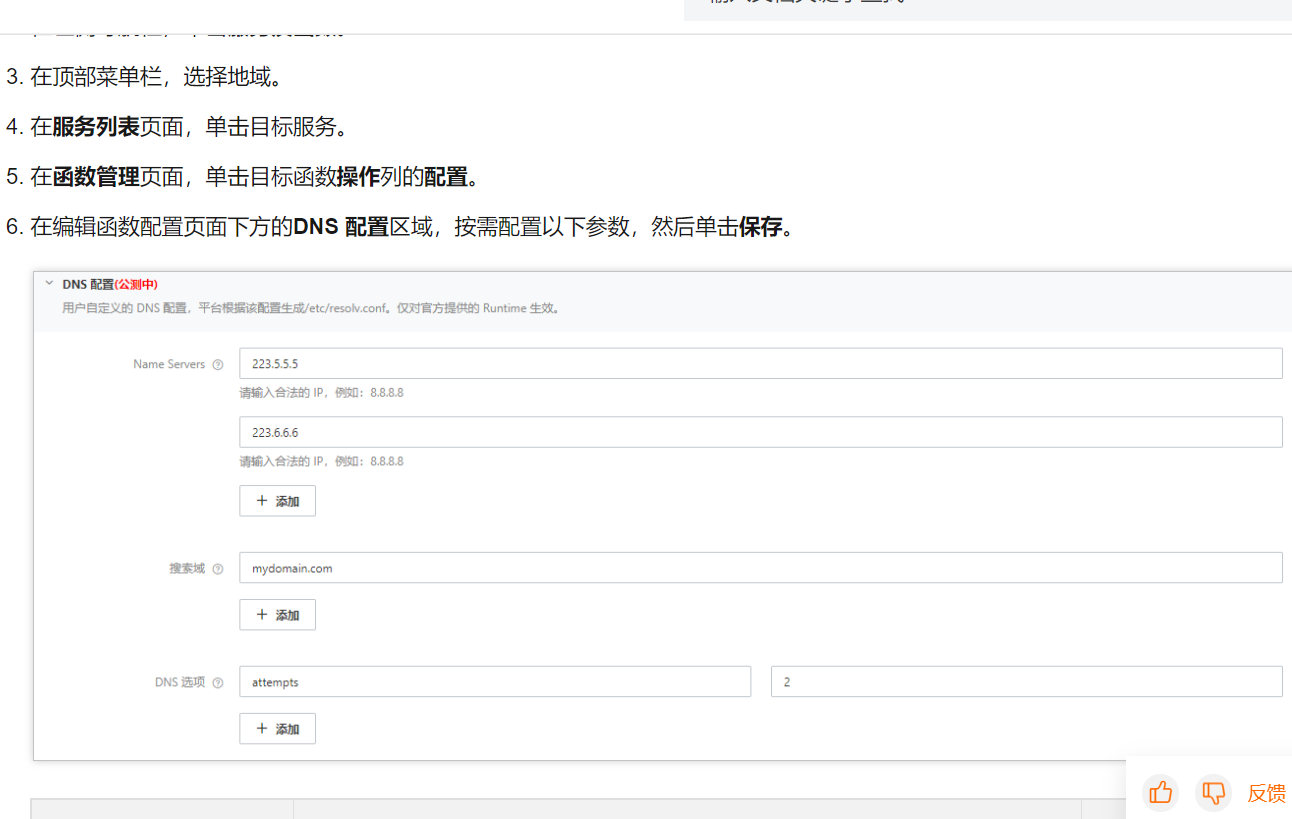The height and width of the screenshot is (819, 1292).
Task: Click the bold 保存 text in step 6
Action: pos(760,227)
